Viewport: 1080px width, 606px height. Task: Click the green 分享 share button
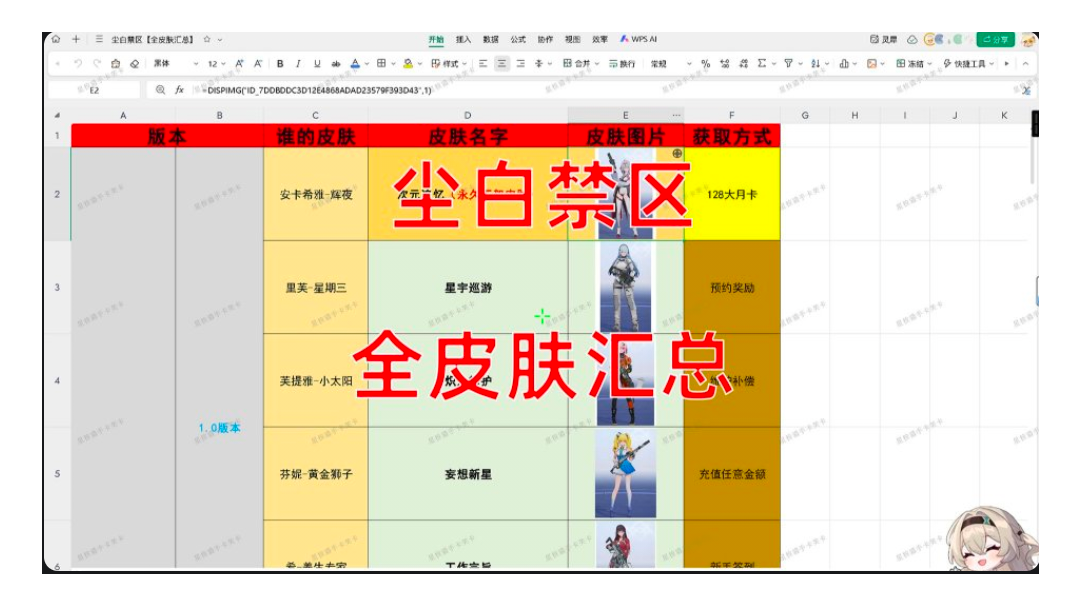coord(995,40)
